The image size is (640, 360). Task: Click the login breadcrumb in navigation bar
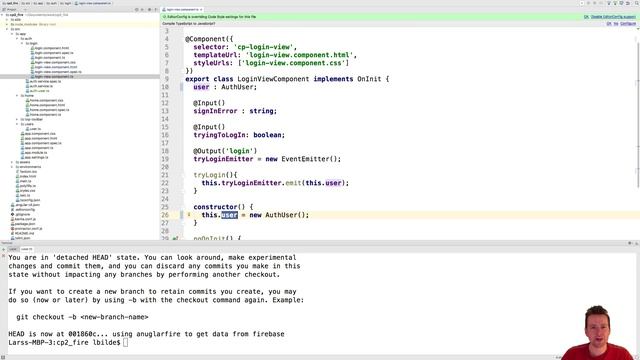coord(65,3)
